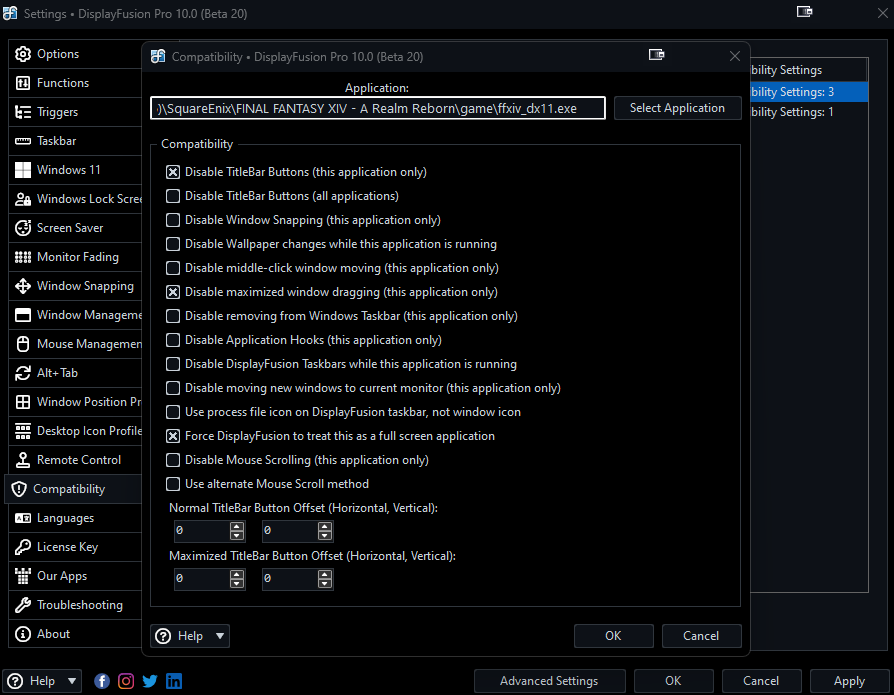Open the Instagram icon link
This screenshot has width=894, height=695.
[x=126, y=681]
